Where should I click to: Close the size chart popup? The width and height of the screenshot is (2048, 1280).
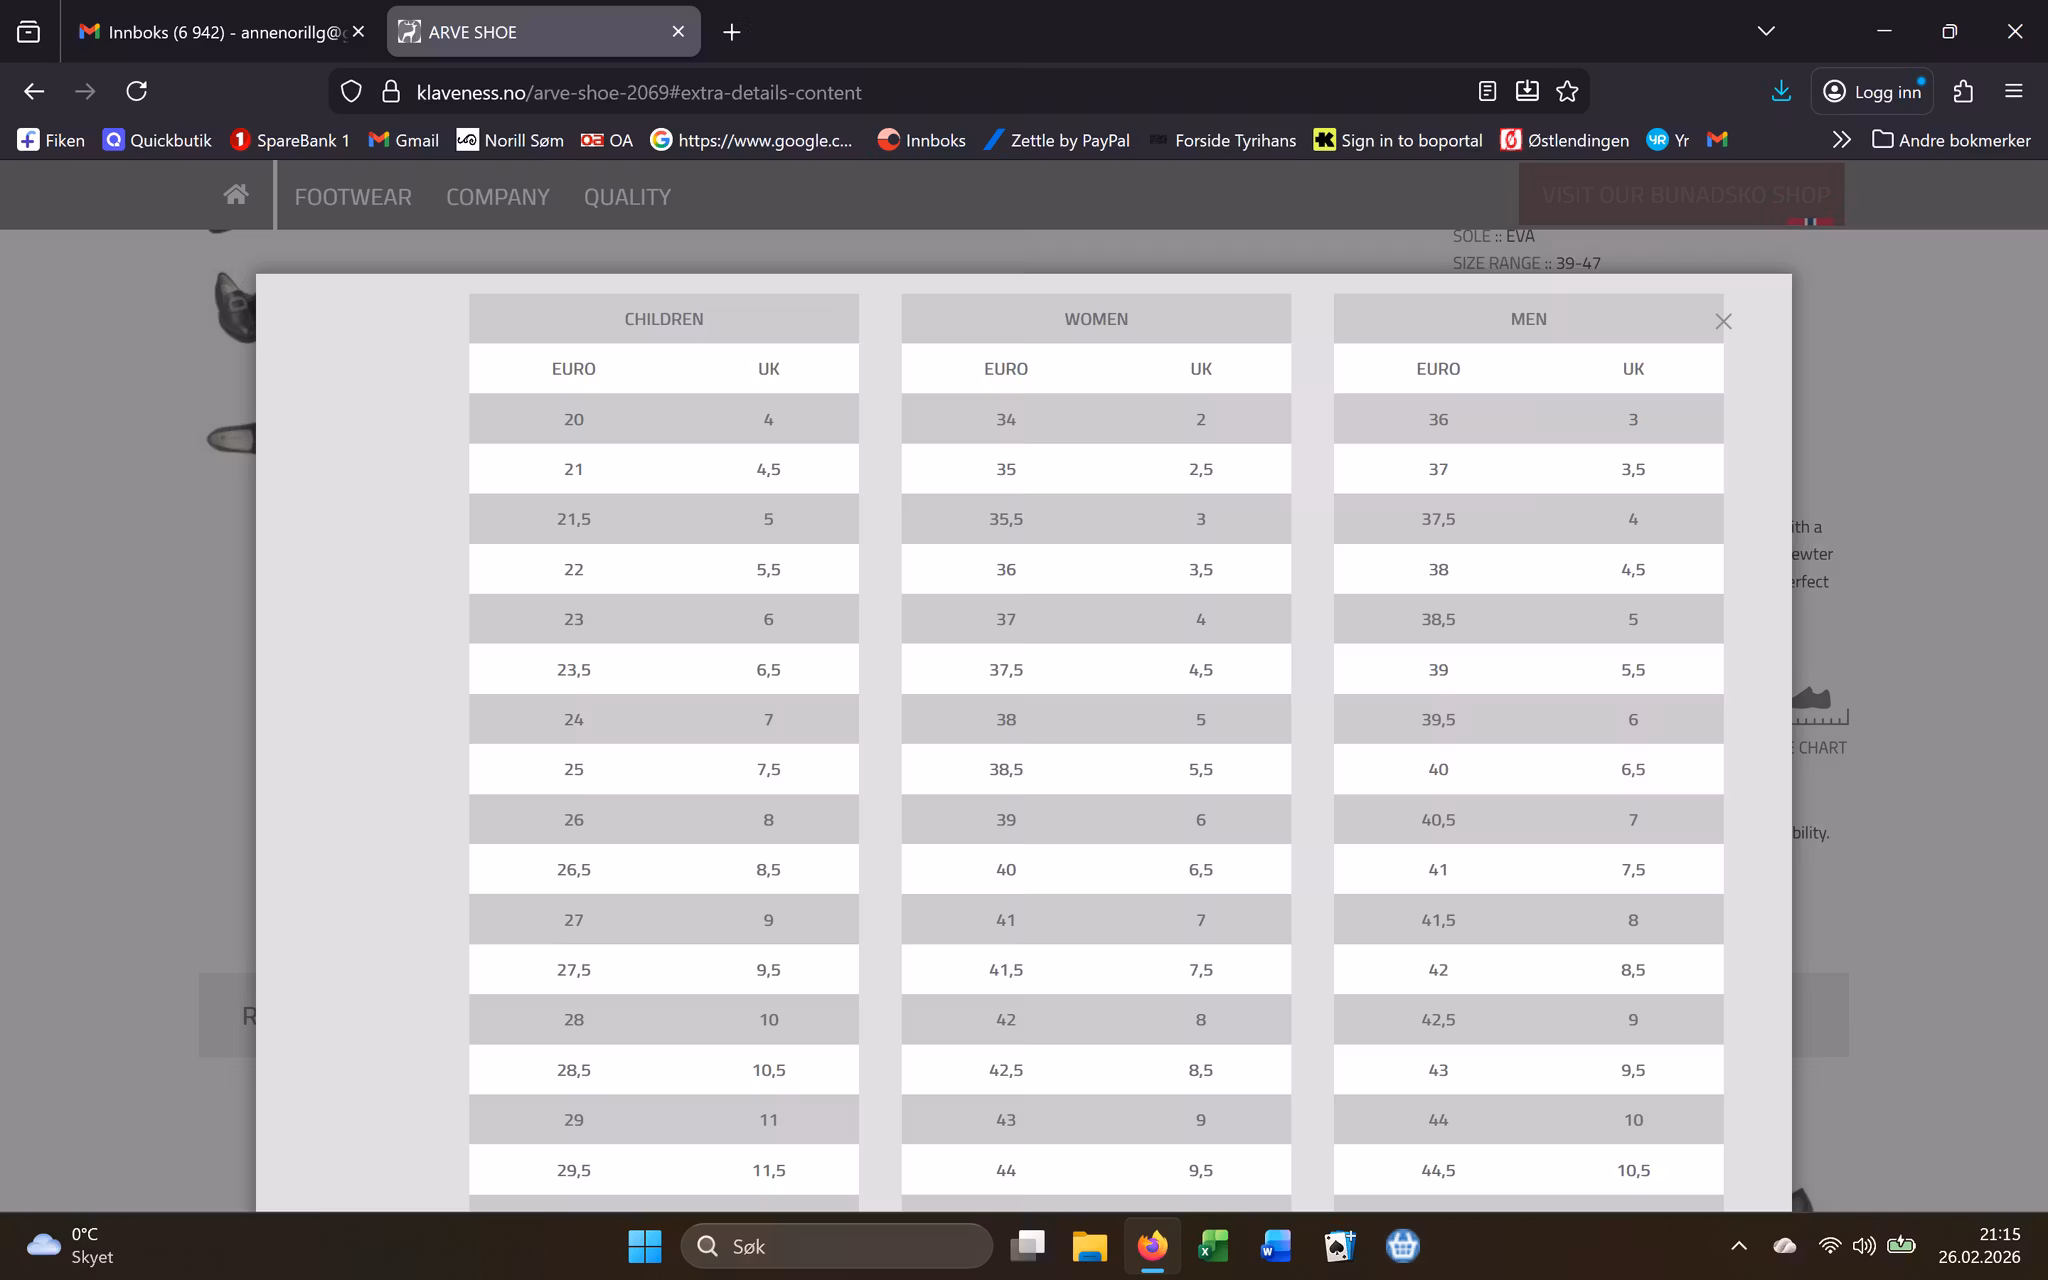click(1722, 321)
